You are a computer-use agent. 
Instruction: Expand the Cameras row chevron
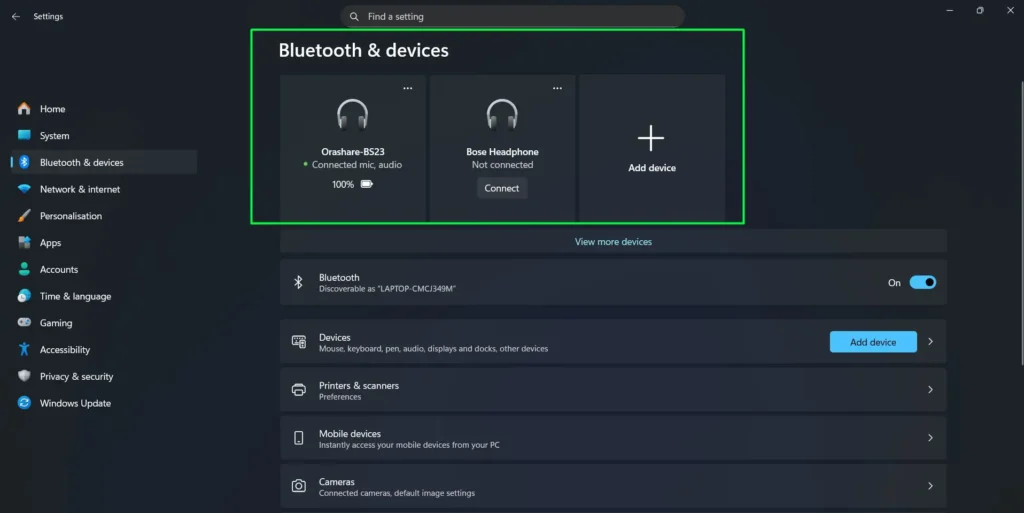[931, 486]
